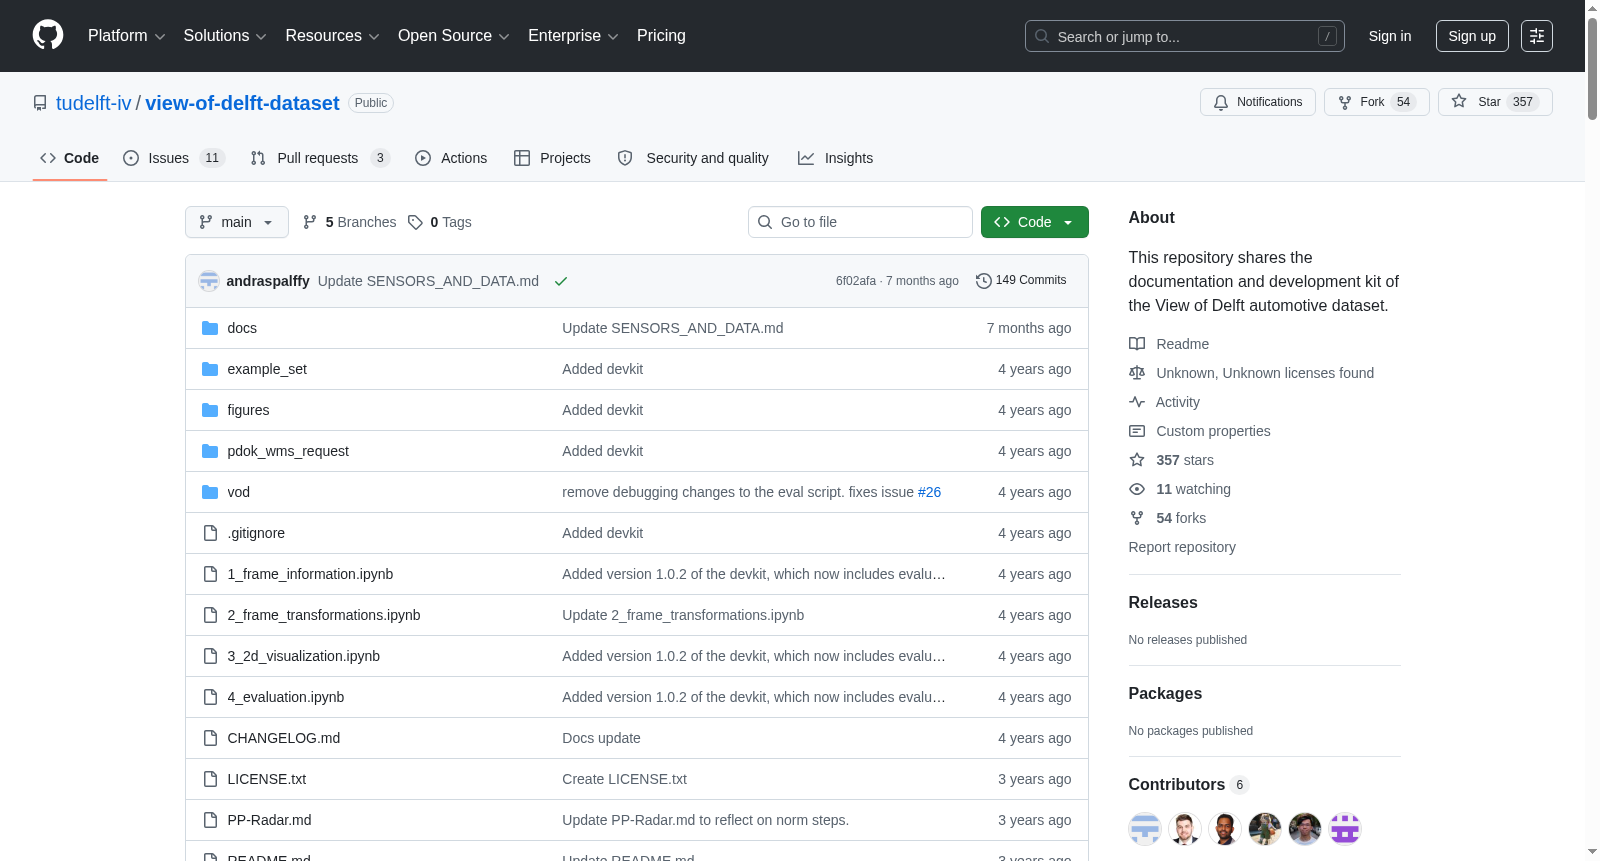1600x861 pixels.
Task: Select the 1_frame_information.ipynb file icon
Action: tap(210, 574)
